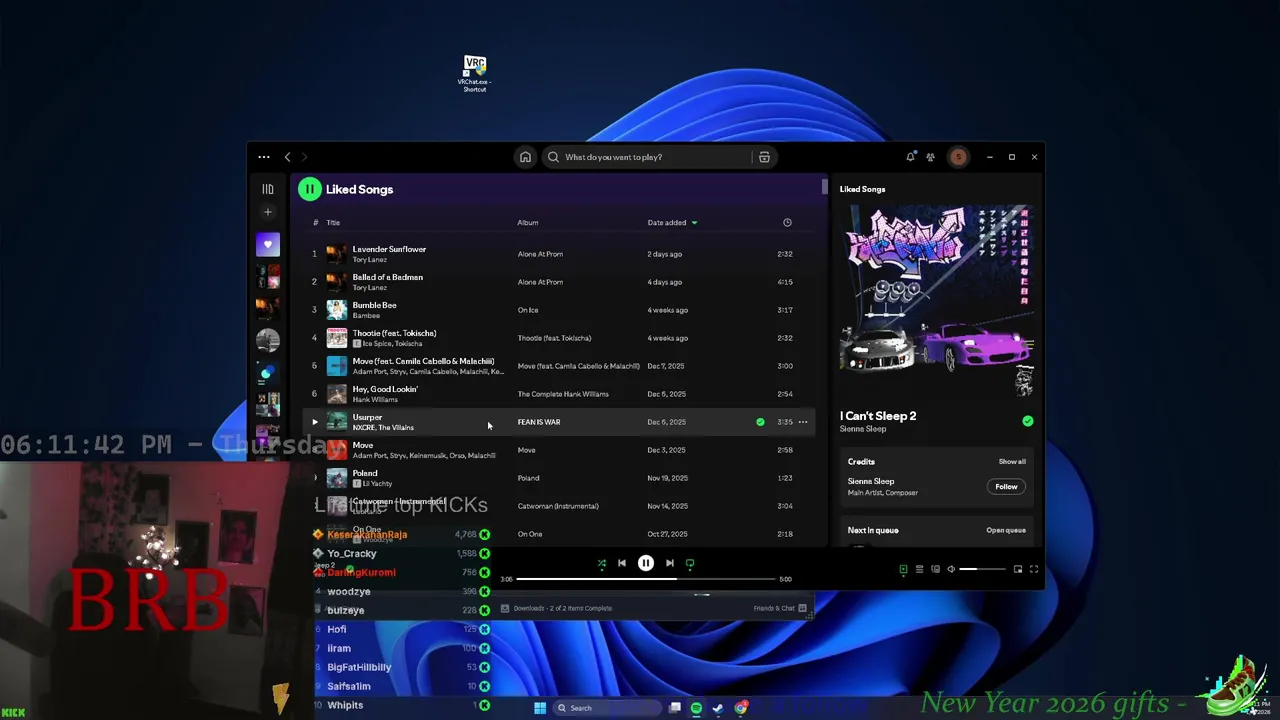Show all credits
Screen dimensions: 1280x720
pos(1012,462)
